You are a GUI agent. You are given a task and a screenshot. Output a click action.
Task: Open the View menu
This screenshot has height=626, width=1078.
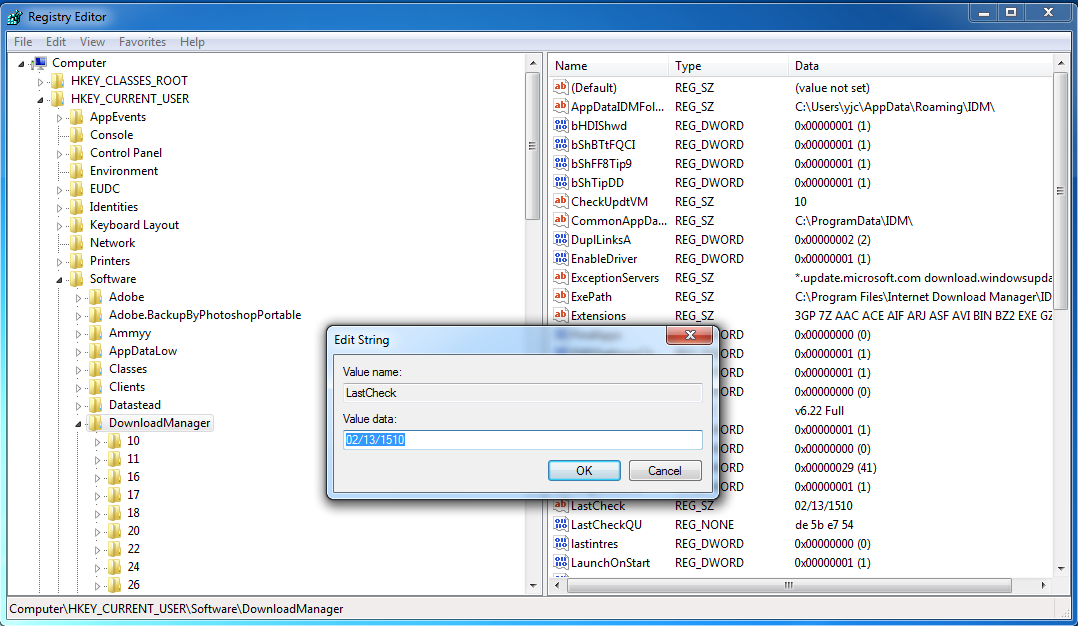(92, 42)
